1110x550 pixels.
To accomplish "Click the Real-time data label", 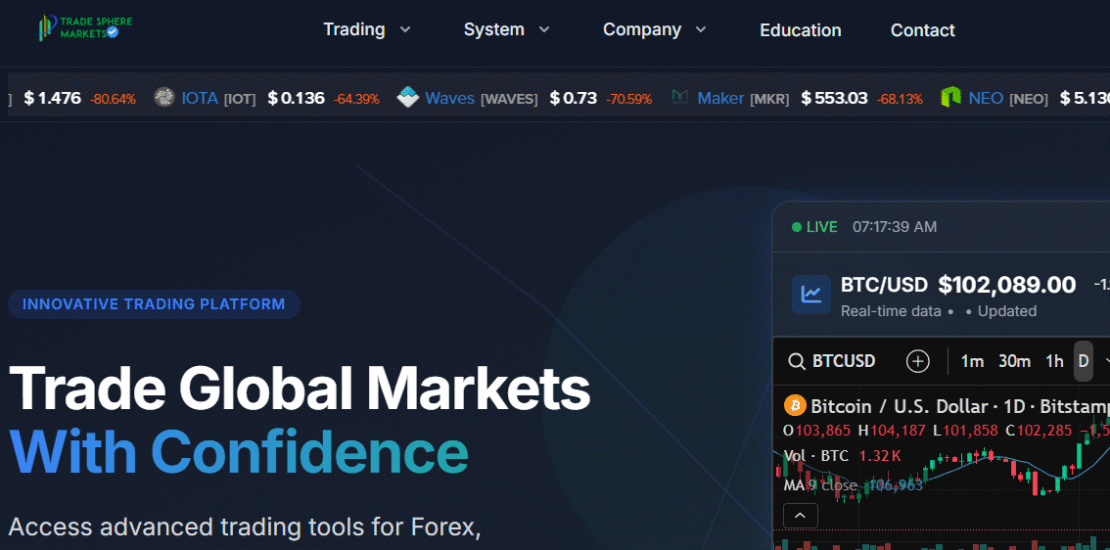I will (x=891, y=311).
